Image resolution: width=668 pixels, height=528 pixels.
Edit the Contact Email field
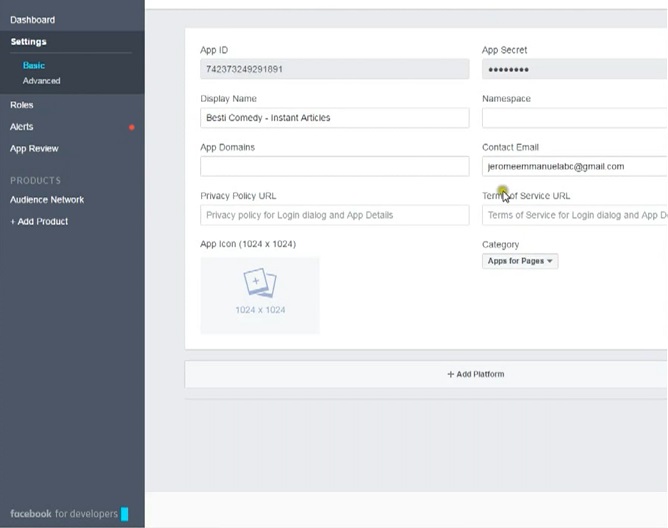pyautogui.click(x=575, y=166)
